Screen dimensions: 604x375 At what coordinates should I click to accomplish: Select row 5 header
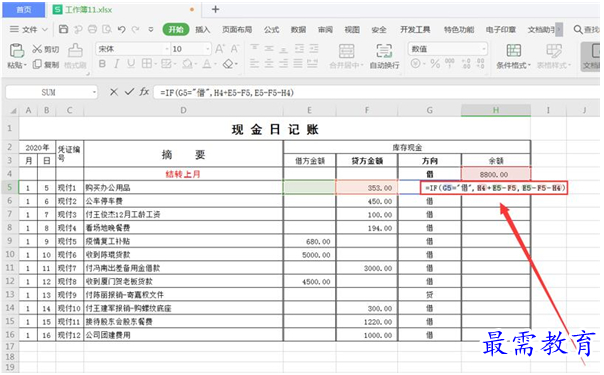click(10, 188)
